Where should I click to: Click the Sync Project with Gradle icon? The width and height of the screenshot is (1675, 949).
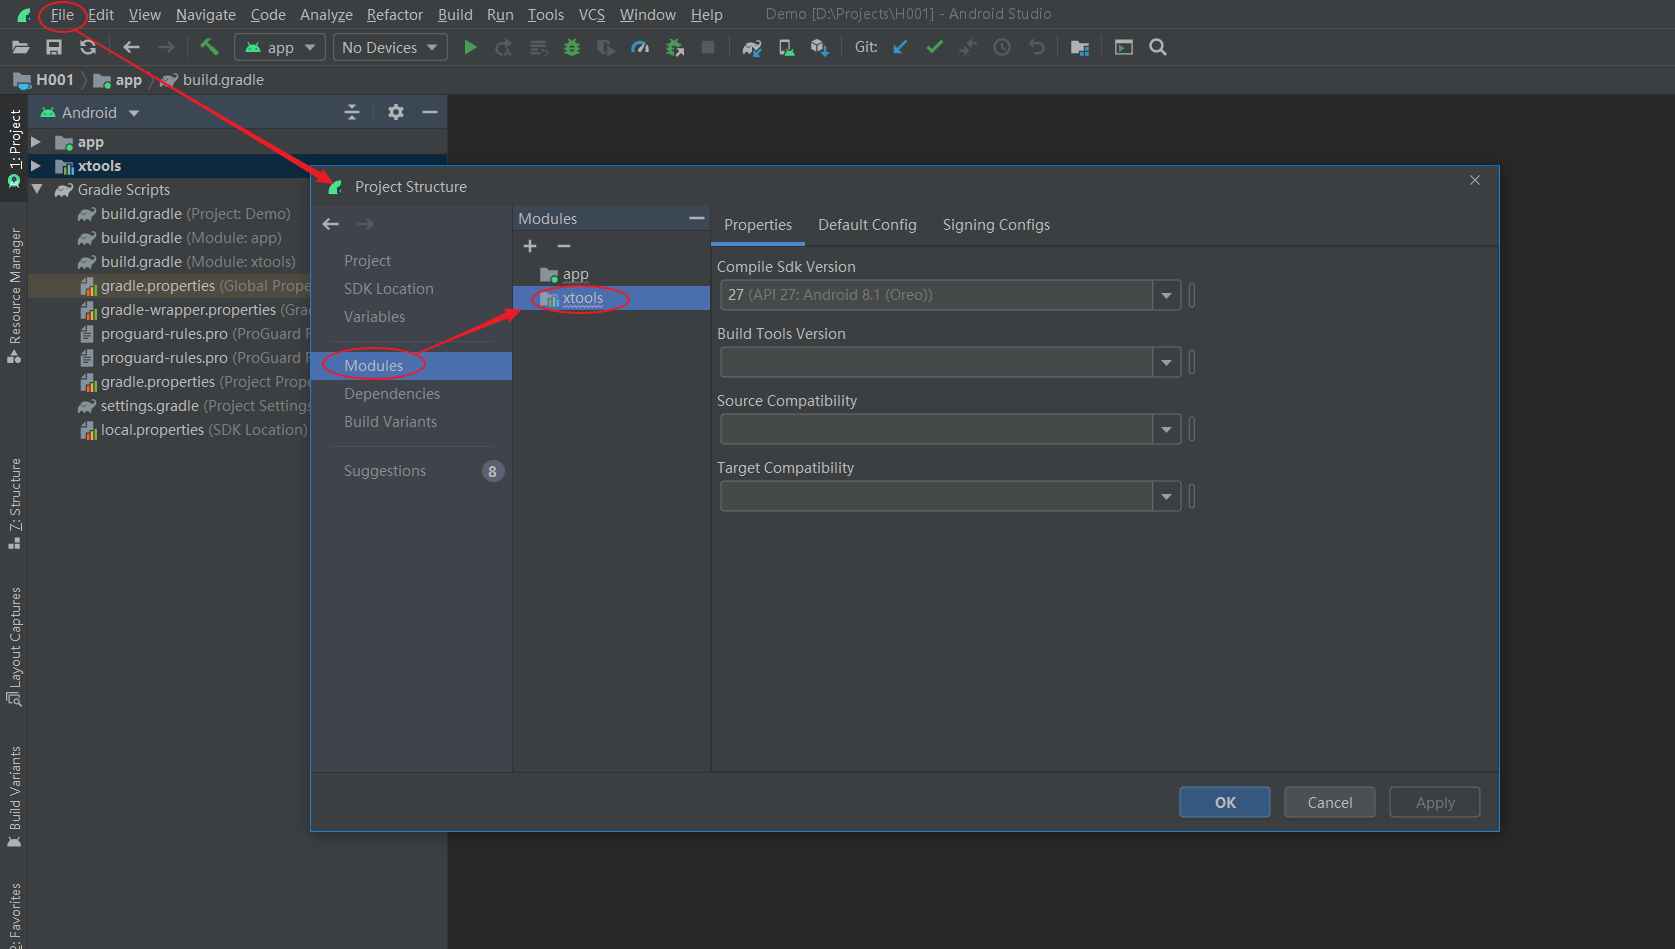752,47
